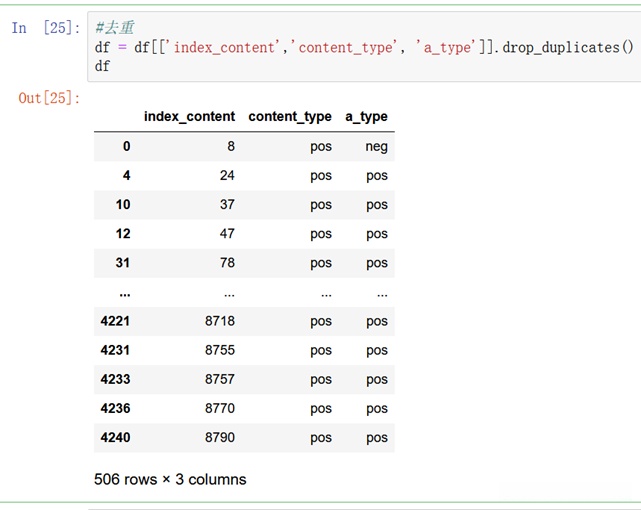Screen dimensions: 641x510
Task: Select row index 4233
Action: point(115,379)
